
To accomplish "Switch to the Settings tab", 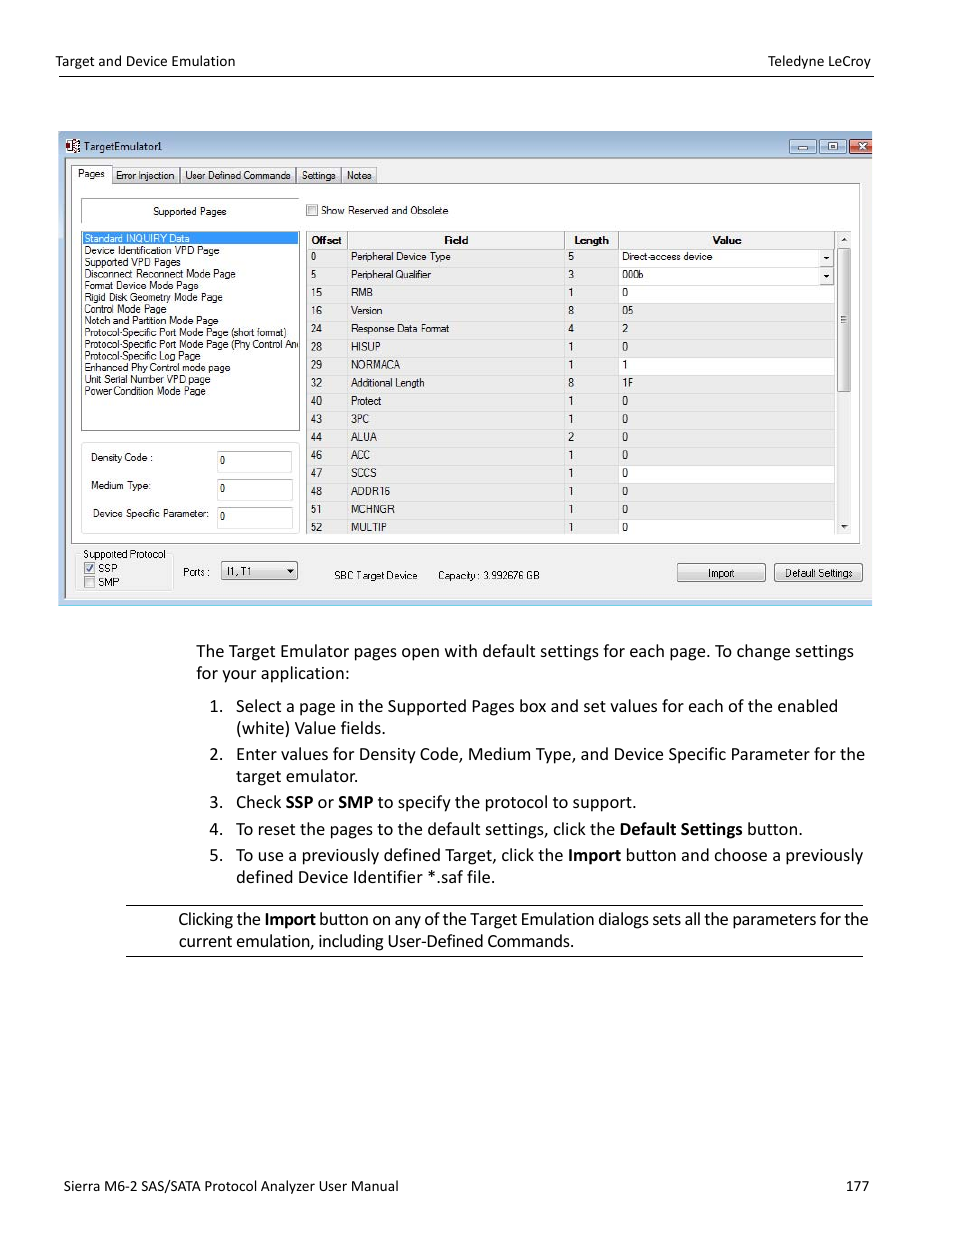I will [x=319, y=175].
